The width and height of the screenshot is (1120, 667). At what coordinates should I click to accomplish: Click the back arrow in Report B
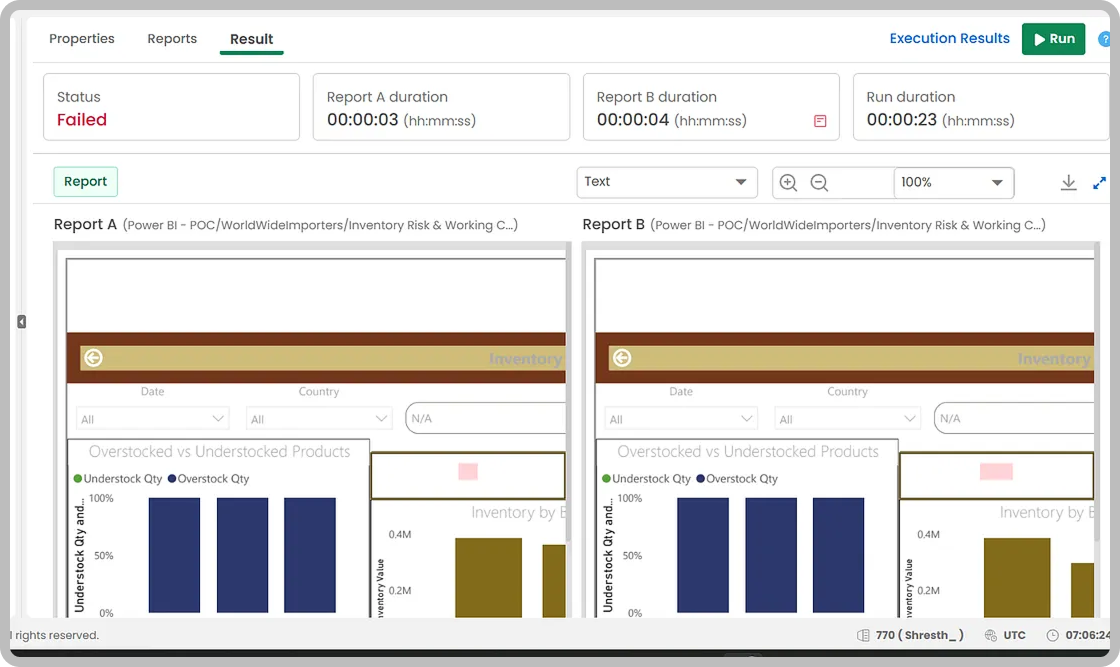click(622, 358)
